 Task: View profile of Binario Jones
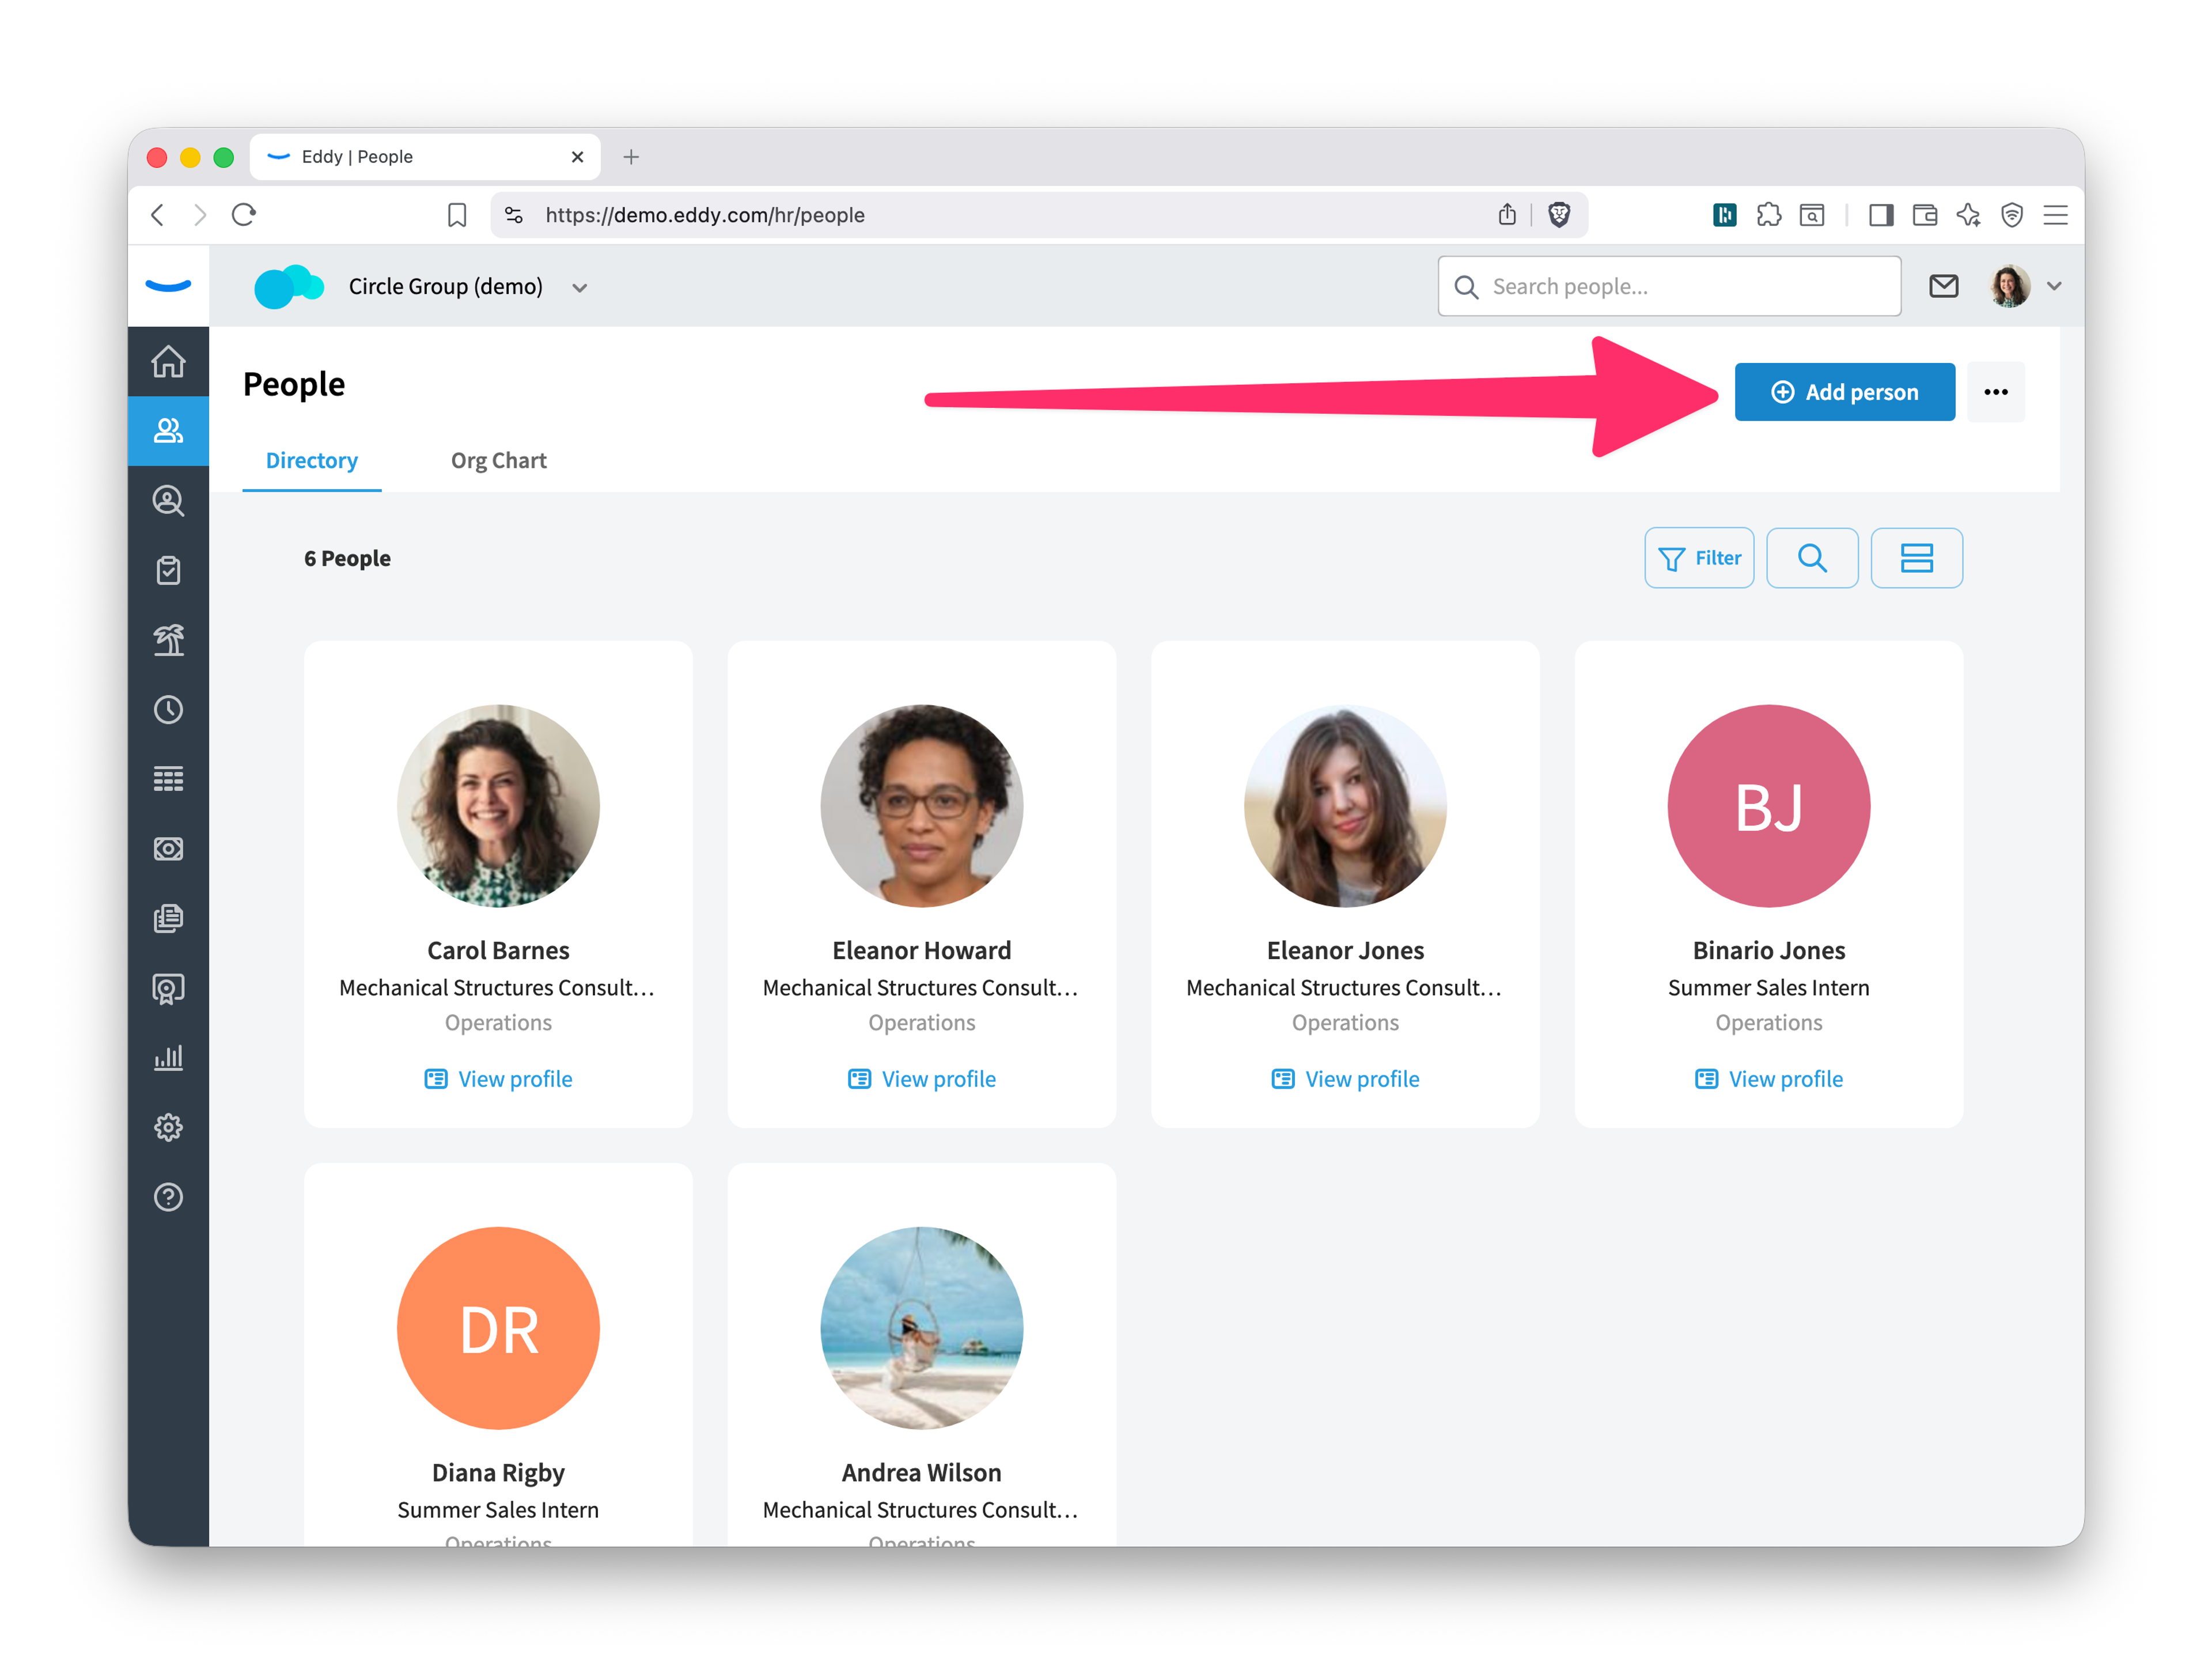1769,1079
